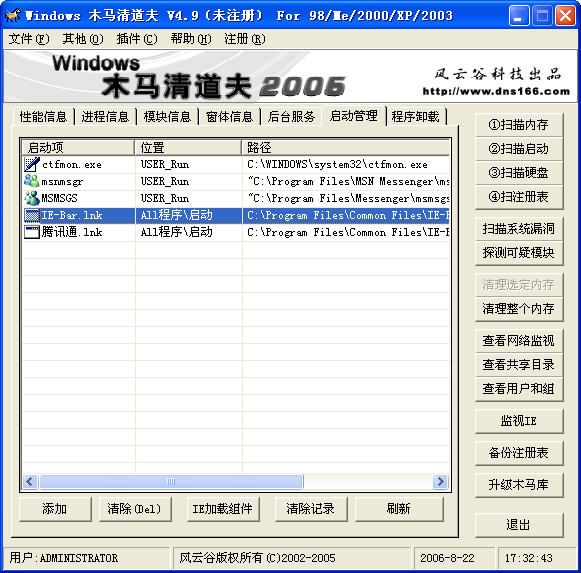Click the ①扫描内存 button

(519, 125)
